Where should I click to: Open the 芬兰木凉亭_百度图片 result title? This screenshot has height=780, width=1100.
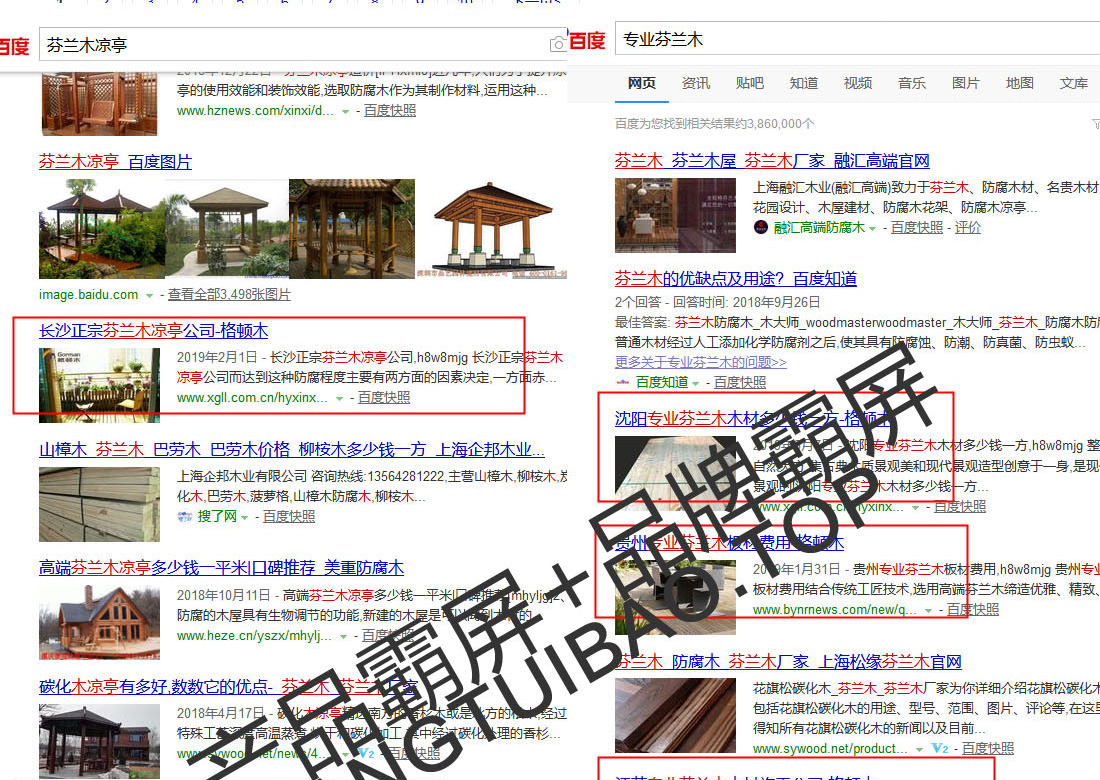tap(115, 161)
